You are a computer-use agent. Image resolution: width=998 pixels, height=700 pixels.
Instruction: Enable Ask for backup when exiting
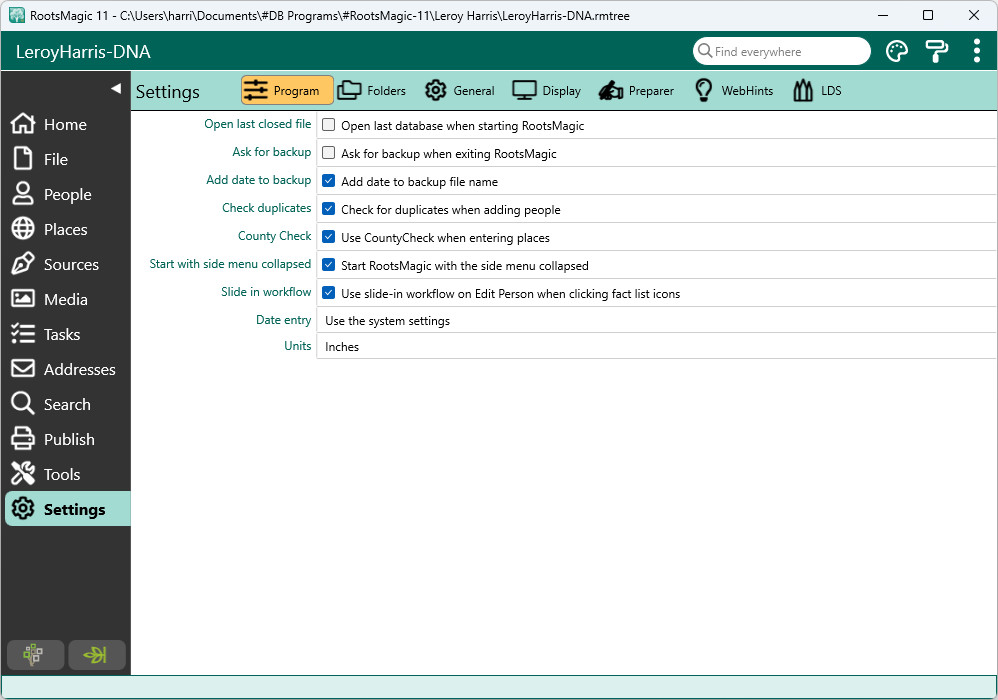pos(328,153)
